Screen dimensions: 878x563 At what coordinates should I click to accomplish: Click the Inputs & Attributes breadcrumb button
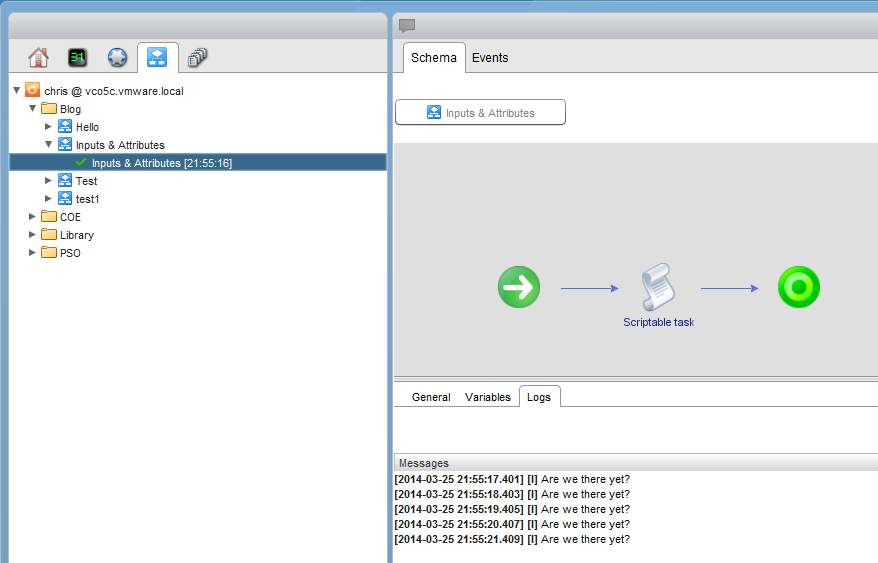pos(480,113)
